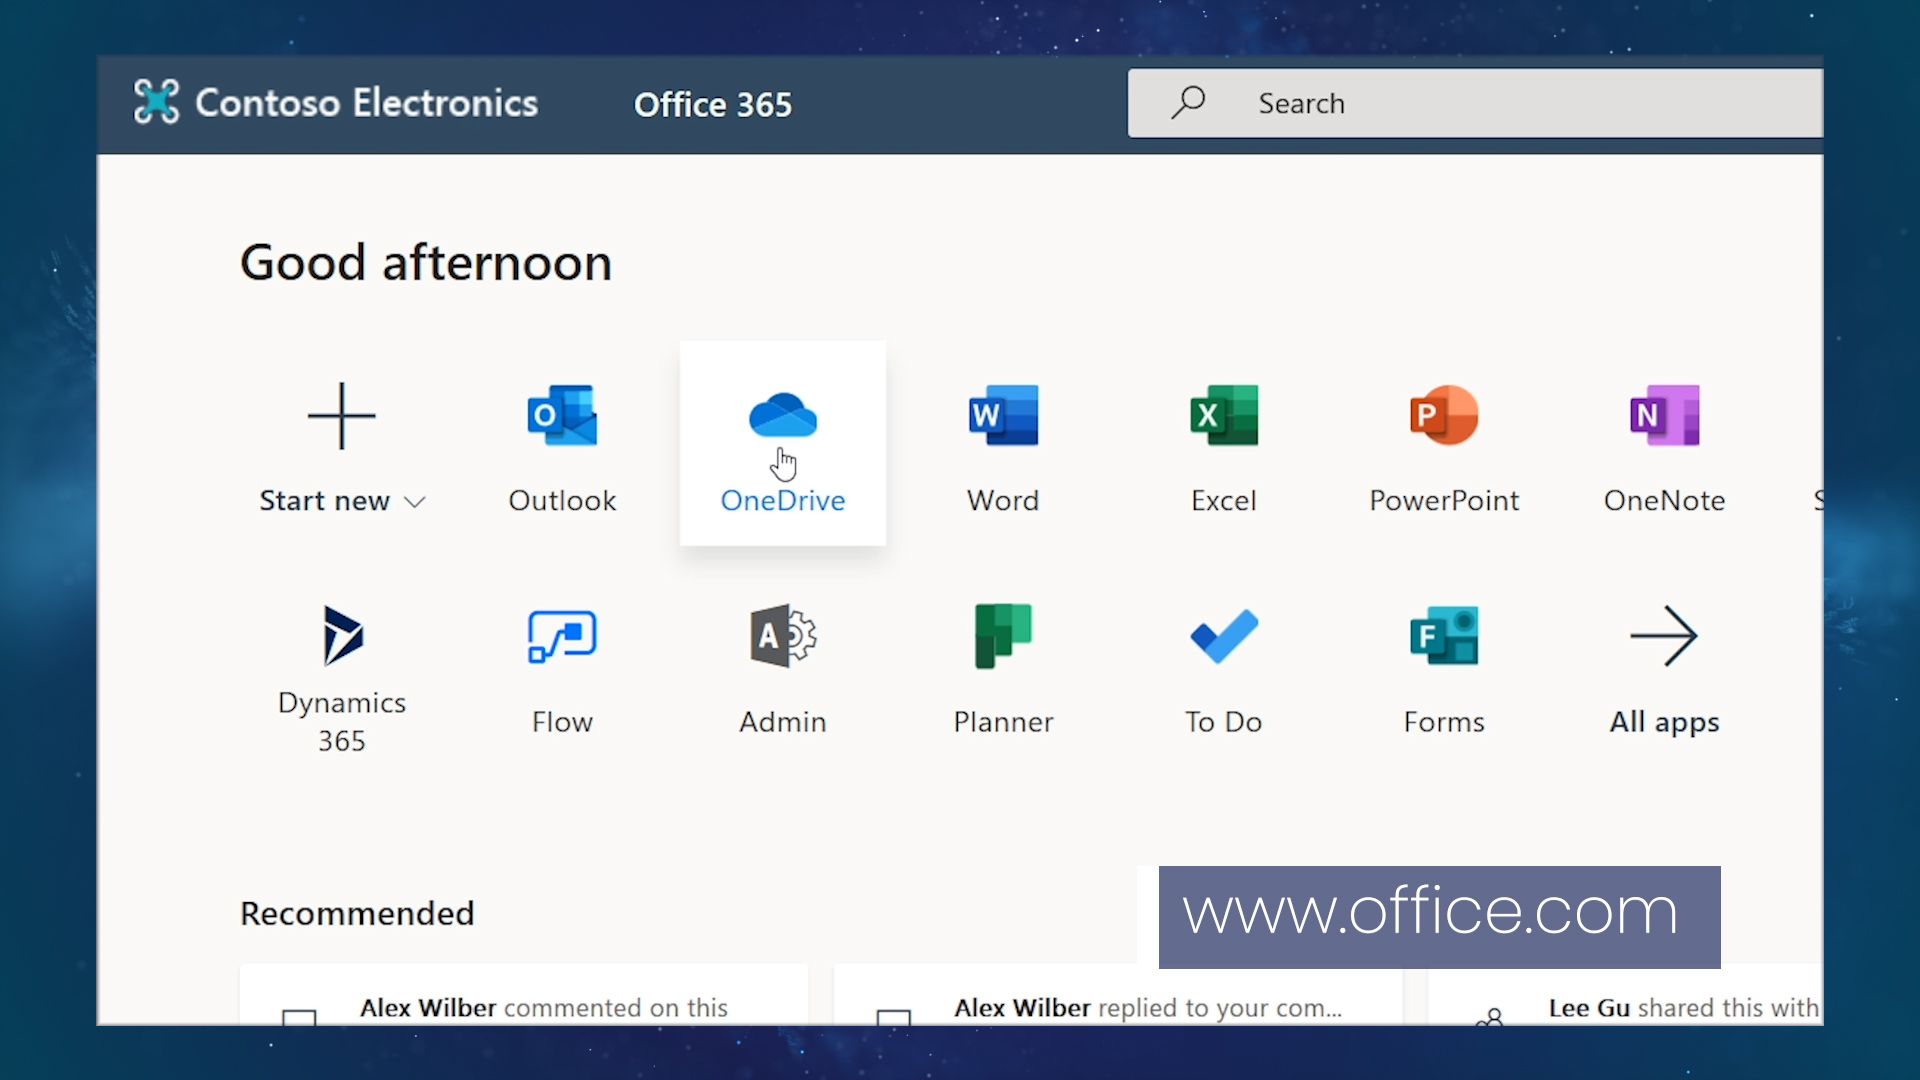Click the Contoso Electronics logo icon
Screen dimensions: 1920x1080
coord(157,102)
